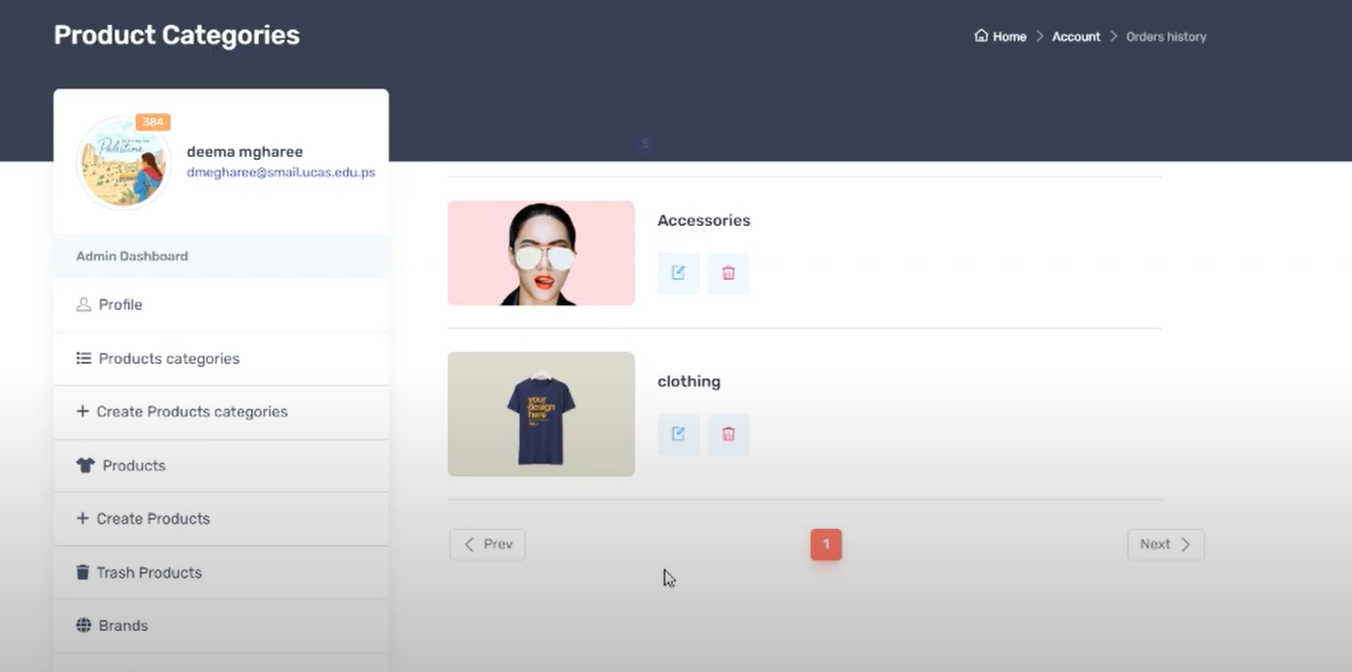Viewport: 1352px width, 672px height.
Task: Click the Orders history breadcrumb text
Action: pyautogui.click(x=1166, y=36)
